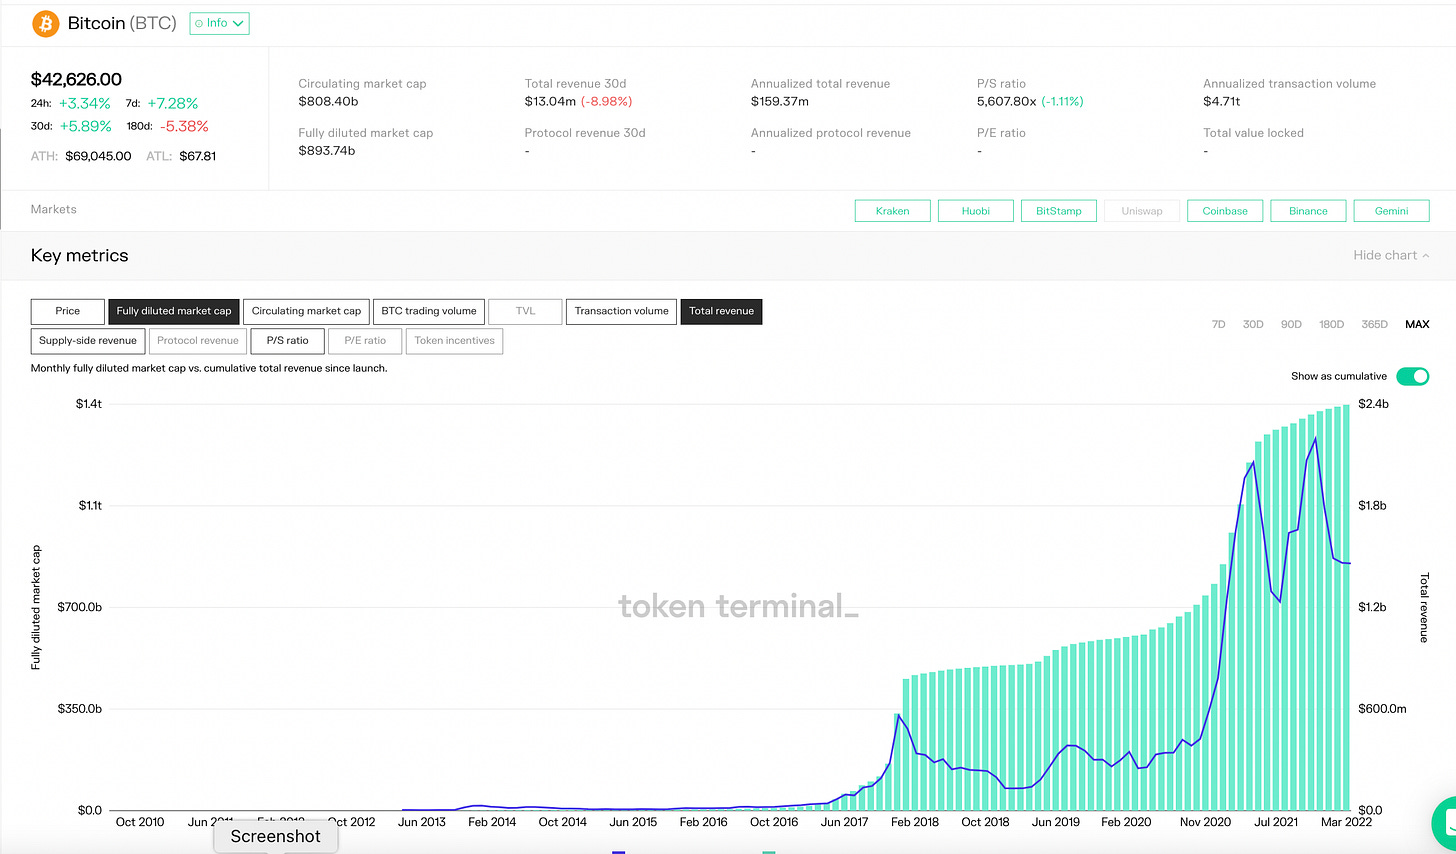Add the P/S ratio metric

click(287, 341)
